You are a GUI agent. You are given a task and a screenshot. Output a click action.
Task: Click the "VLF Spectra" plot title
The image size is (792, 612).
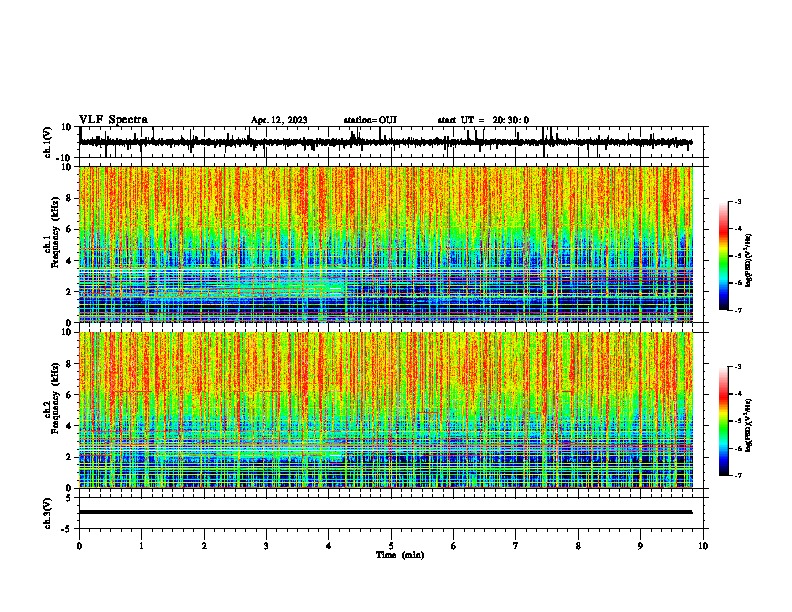(x=113, y=120)
